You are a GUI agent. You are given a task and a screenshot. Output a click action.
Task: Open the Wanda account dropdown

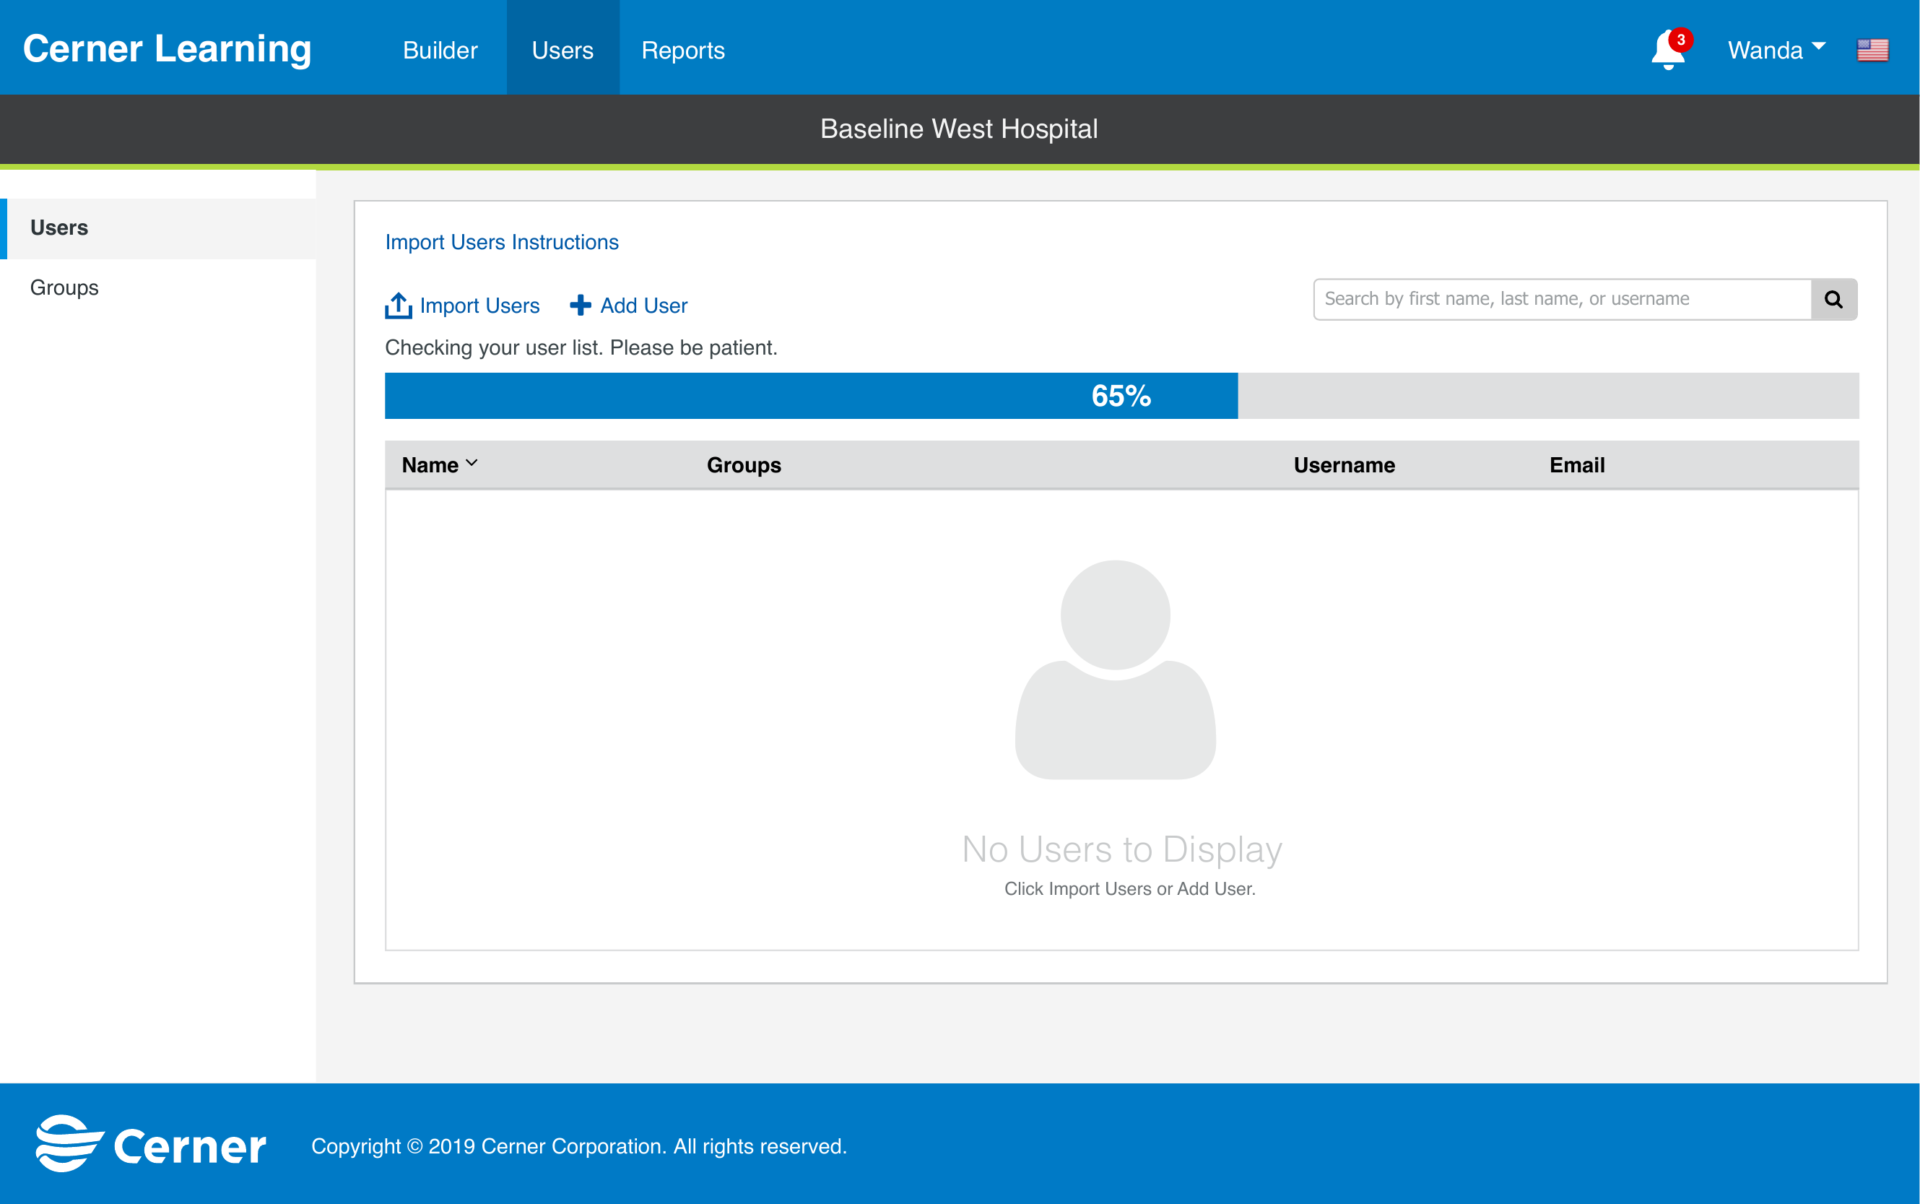(1776, 50)
